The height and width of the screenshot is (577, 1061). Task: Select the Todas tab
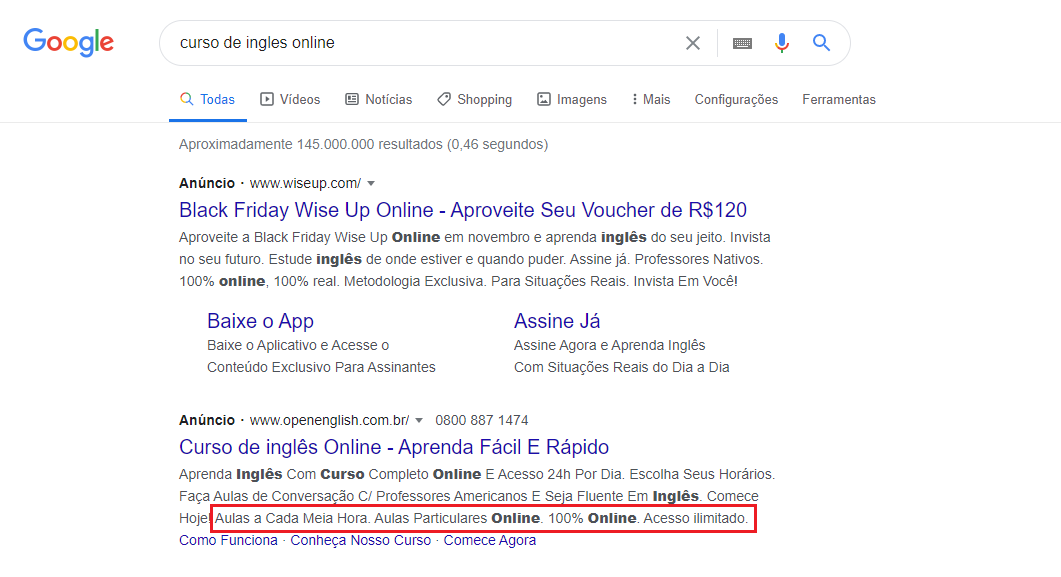(x=208, y=99)
